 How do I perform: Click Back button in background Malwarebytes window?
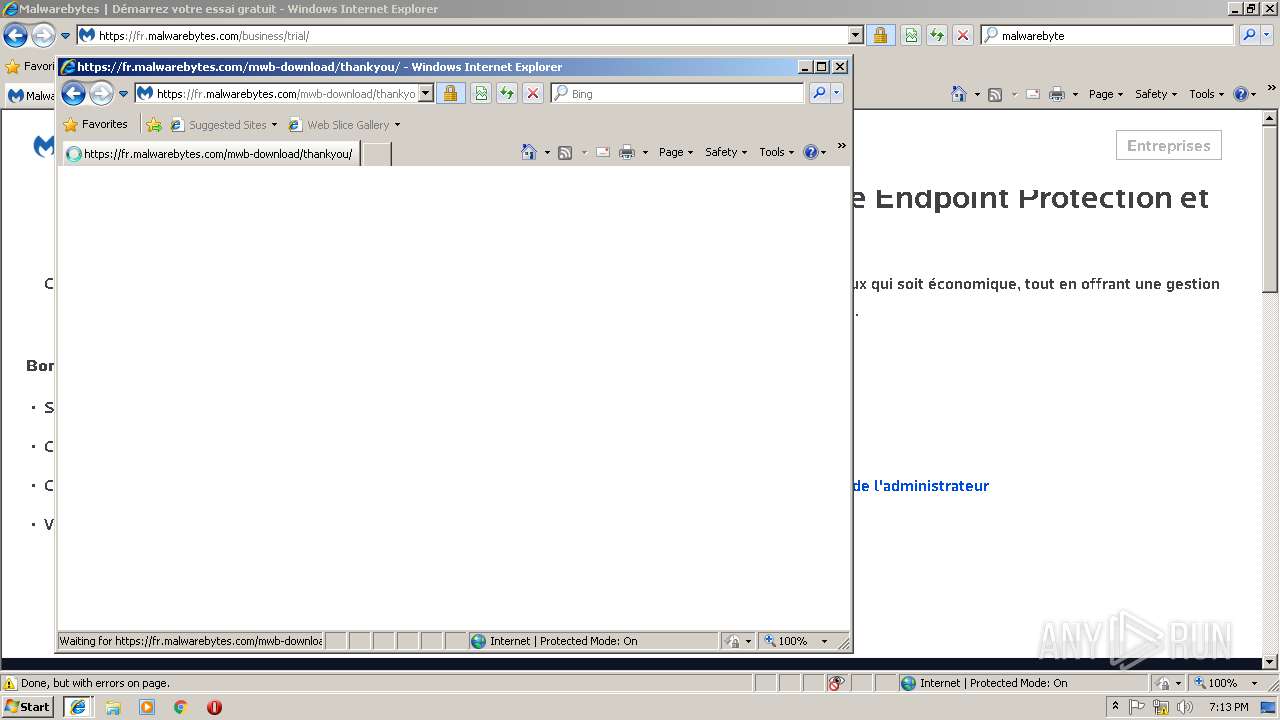click(x=15, y=35)
